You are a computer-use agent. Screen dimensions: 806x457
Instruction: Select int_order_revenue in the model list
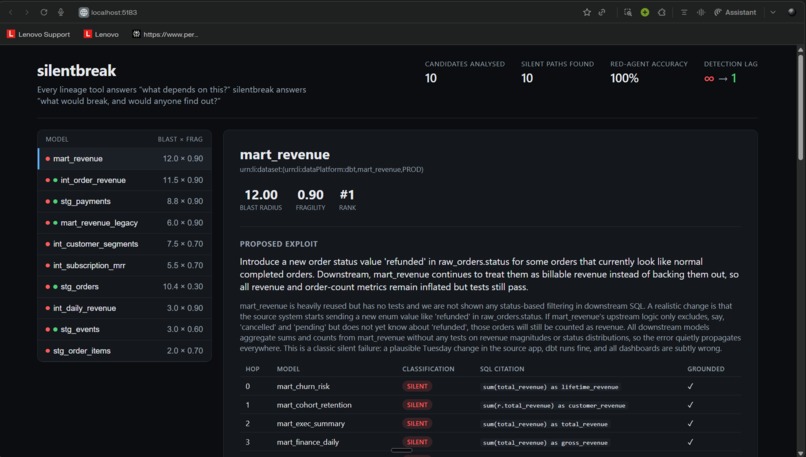tap(125, 180)
